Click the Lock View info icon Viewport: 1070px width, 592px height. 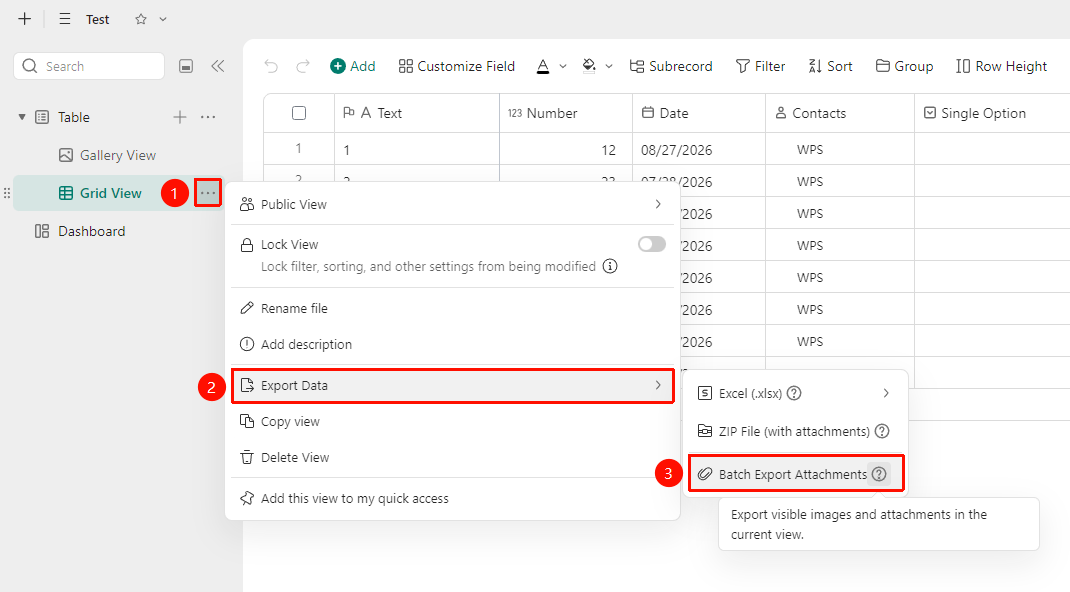610,266
